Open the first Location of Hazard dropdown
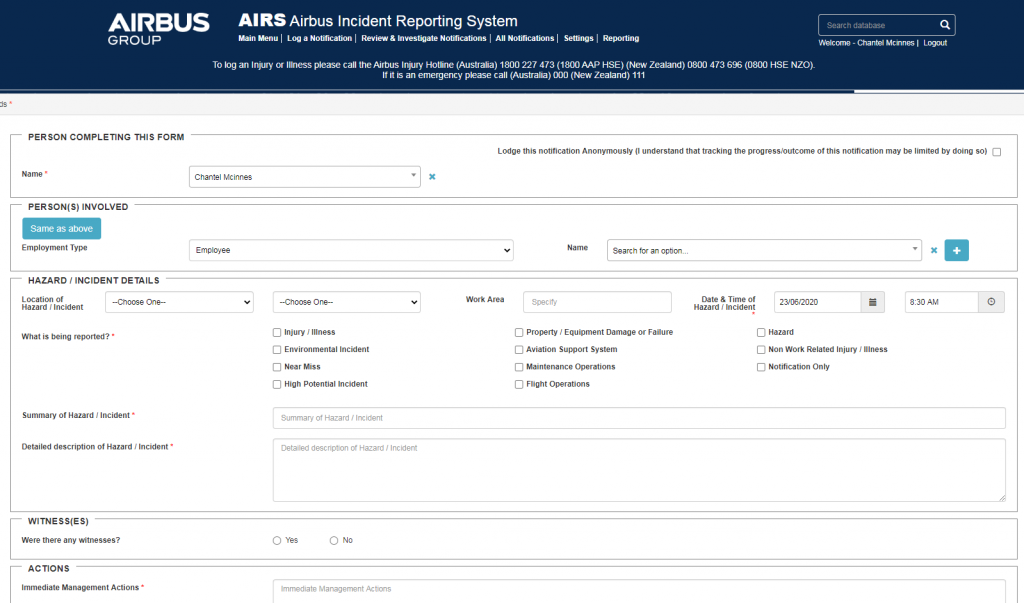Viewport: 1024px width, 603px height. coord(179,302)
